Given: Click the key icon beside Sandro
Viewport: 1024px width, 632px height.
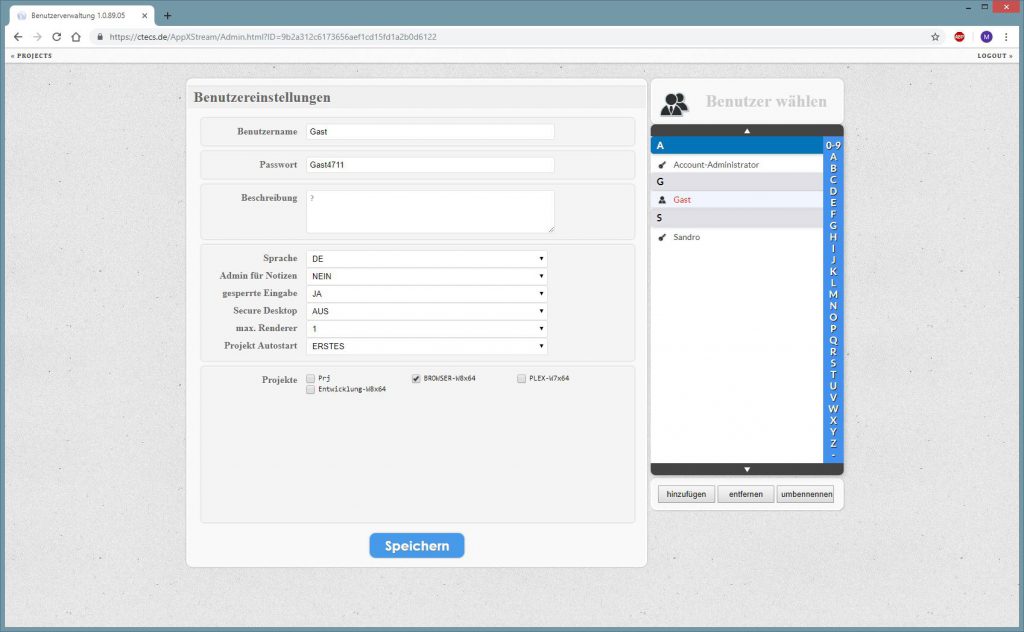Looking at the screenshot, I should point(662,238).
